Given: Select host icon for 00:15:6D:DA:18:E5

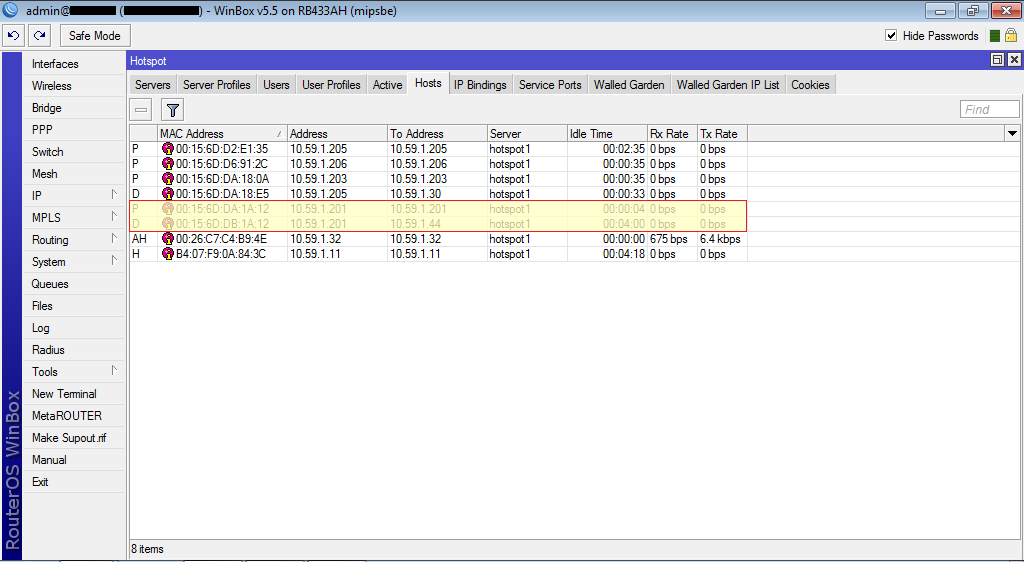Looking at the screenshot, I should click(168, 194).
